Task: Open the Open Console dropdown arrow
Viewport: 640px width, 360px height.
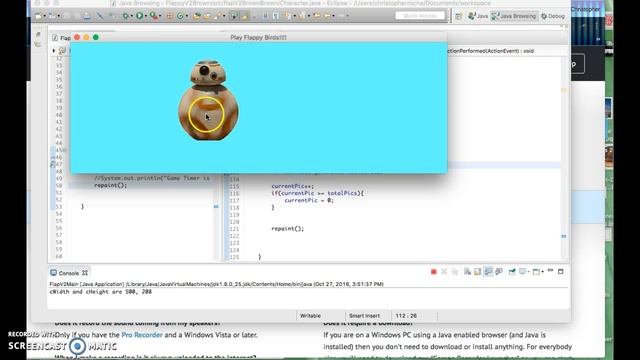Action: point(542,272)
